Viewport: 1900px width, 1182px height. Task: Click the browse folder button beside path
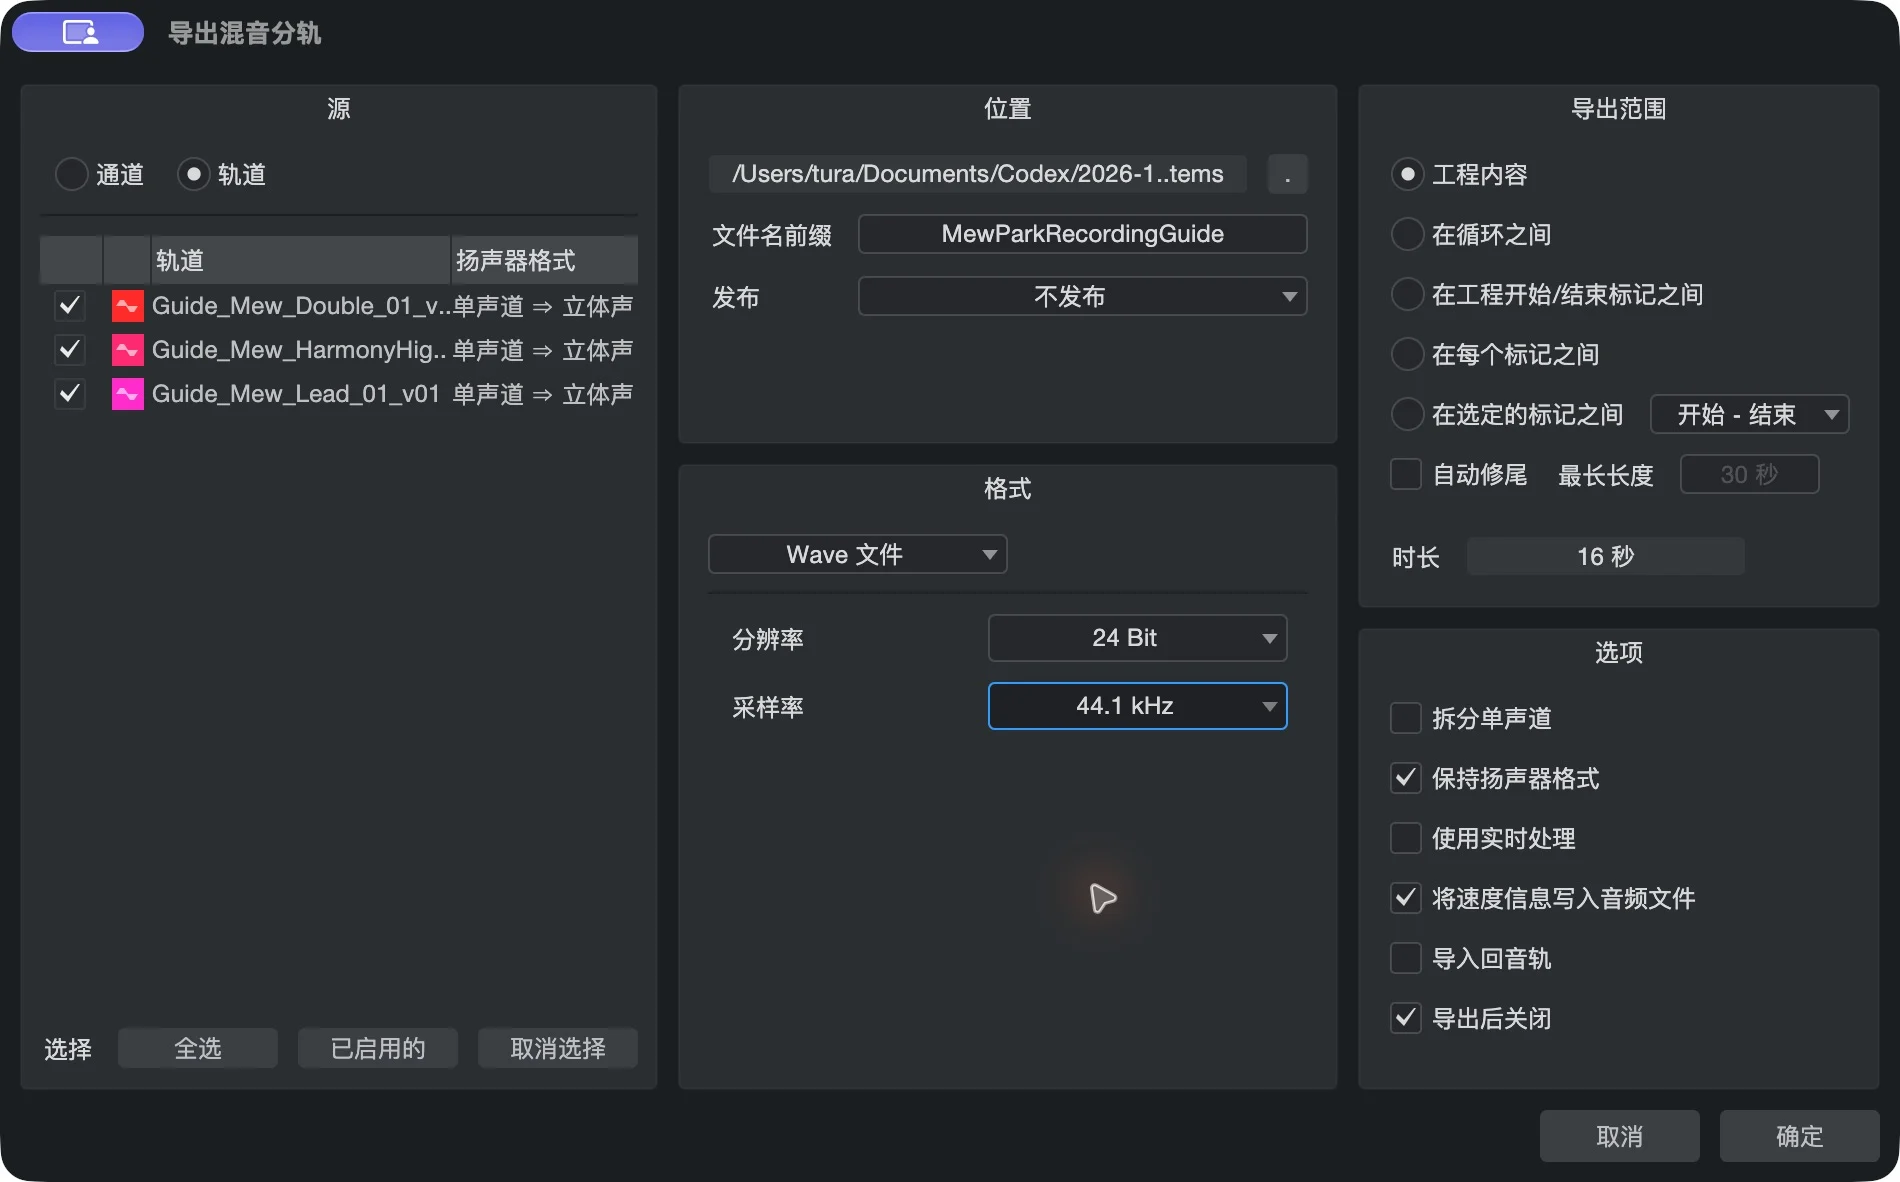tap(1288, 174)
